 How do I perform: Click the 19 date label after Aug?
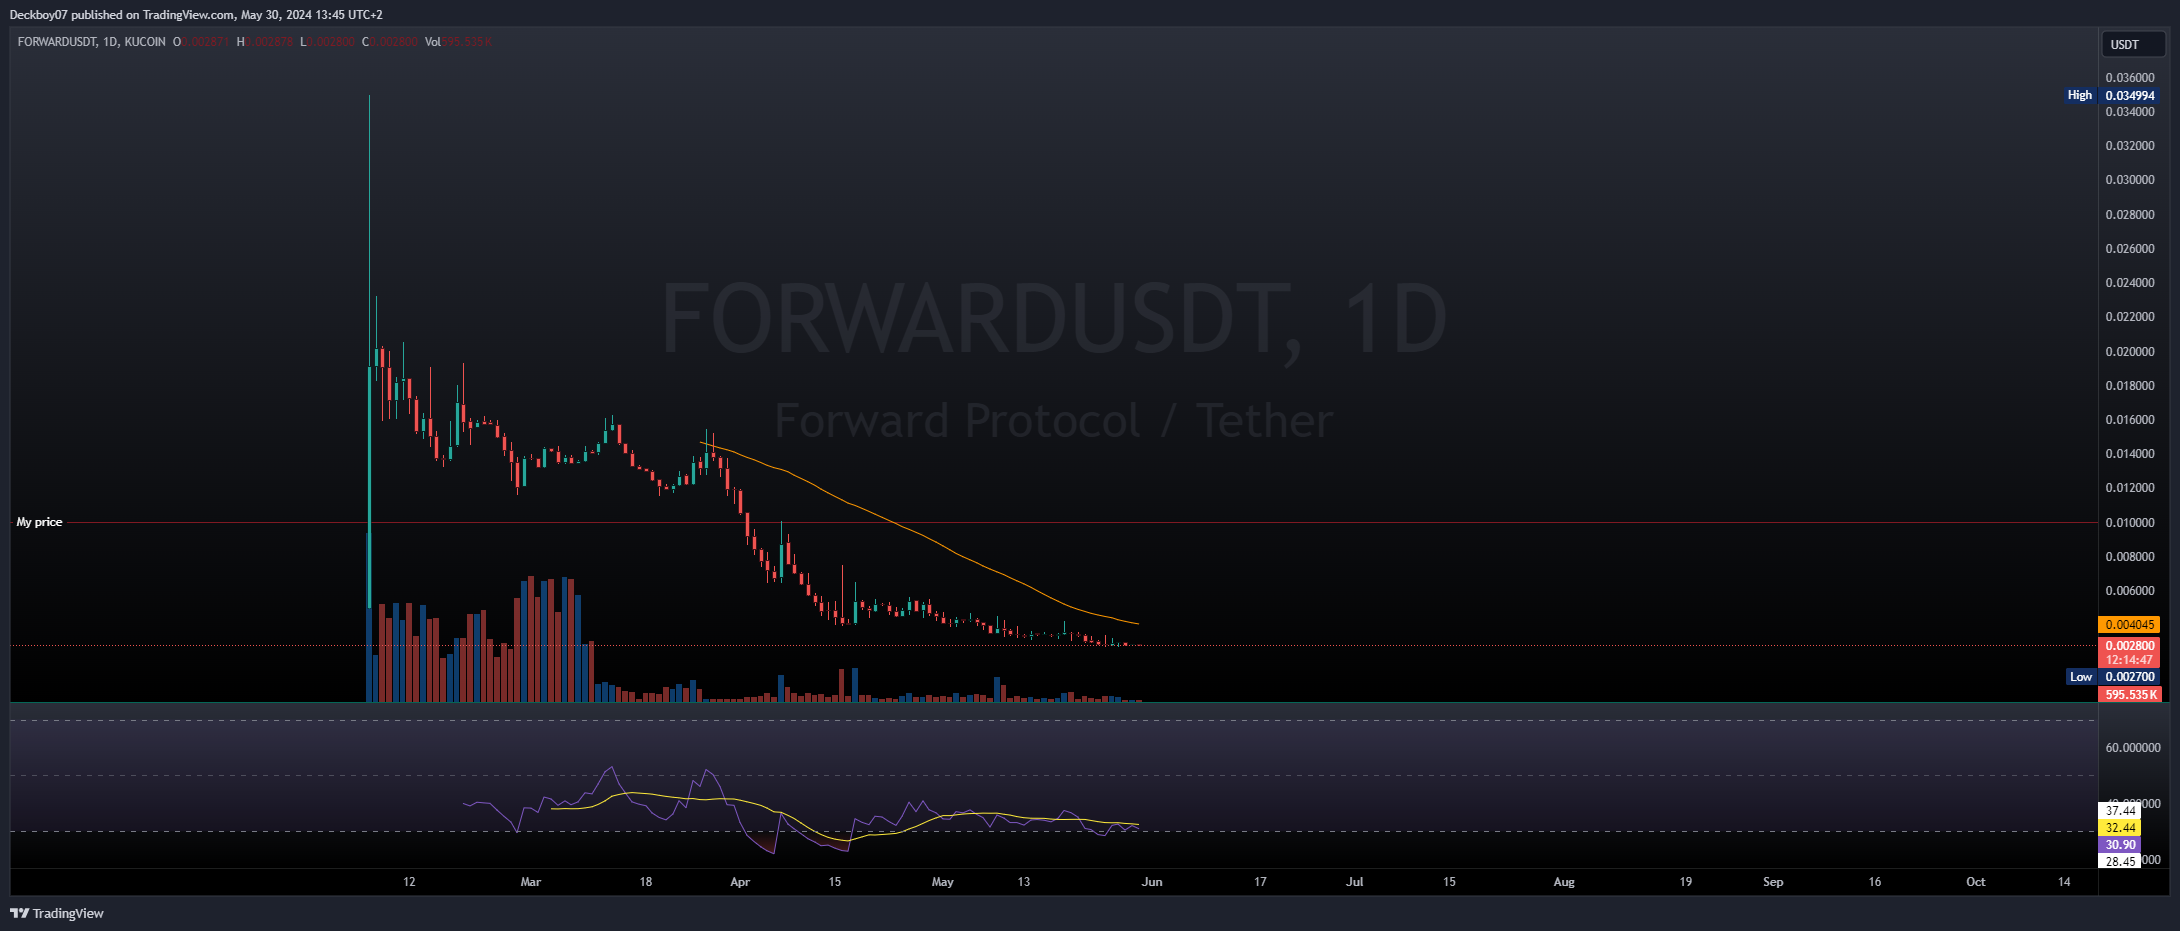coord(1686,882)
